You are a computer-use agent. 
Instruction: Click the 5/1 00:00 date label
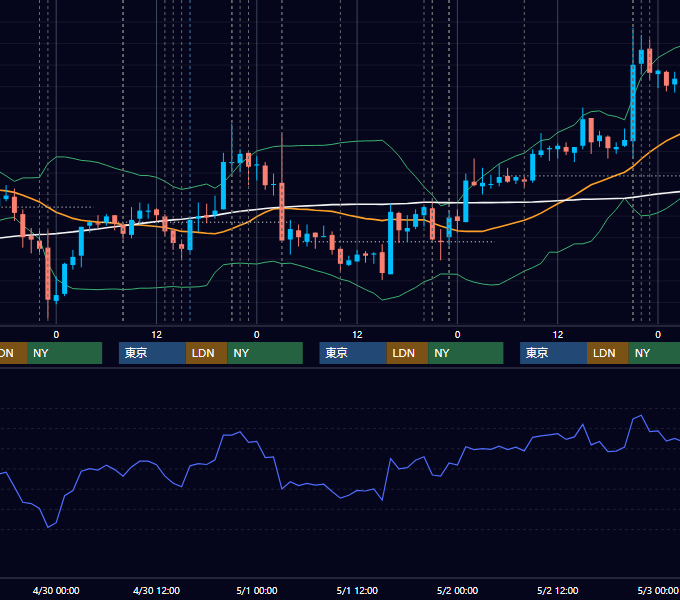[x=257, y=590]
